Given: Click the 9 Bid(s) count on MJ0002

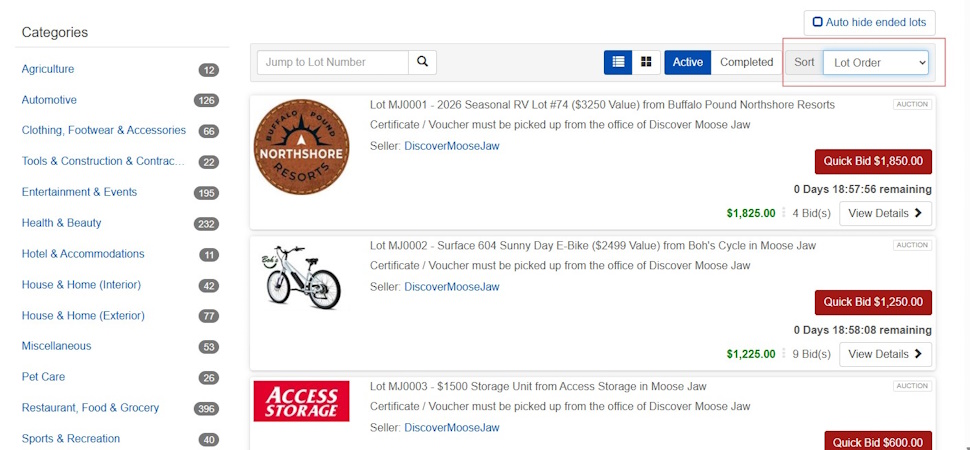Looking at the screenshot, I should pyautogui.click(x=812, y=354).
